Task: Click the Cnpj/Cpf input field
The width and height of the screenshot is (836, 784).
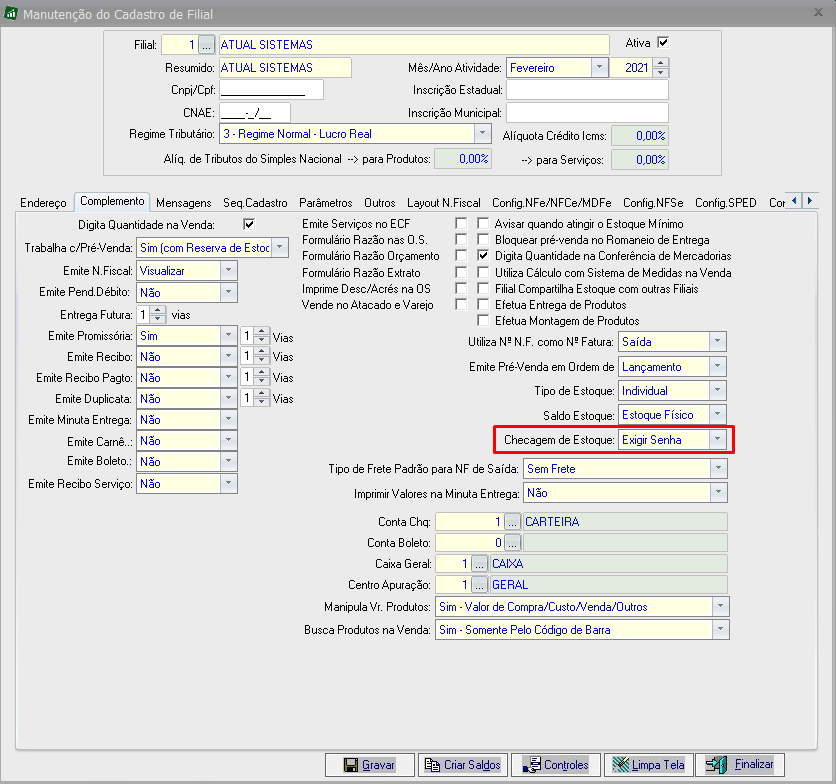Action: pos(271,90)
